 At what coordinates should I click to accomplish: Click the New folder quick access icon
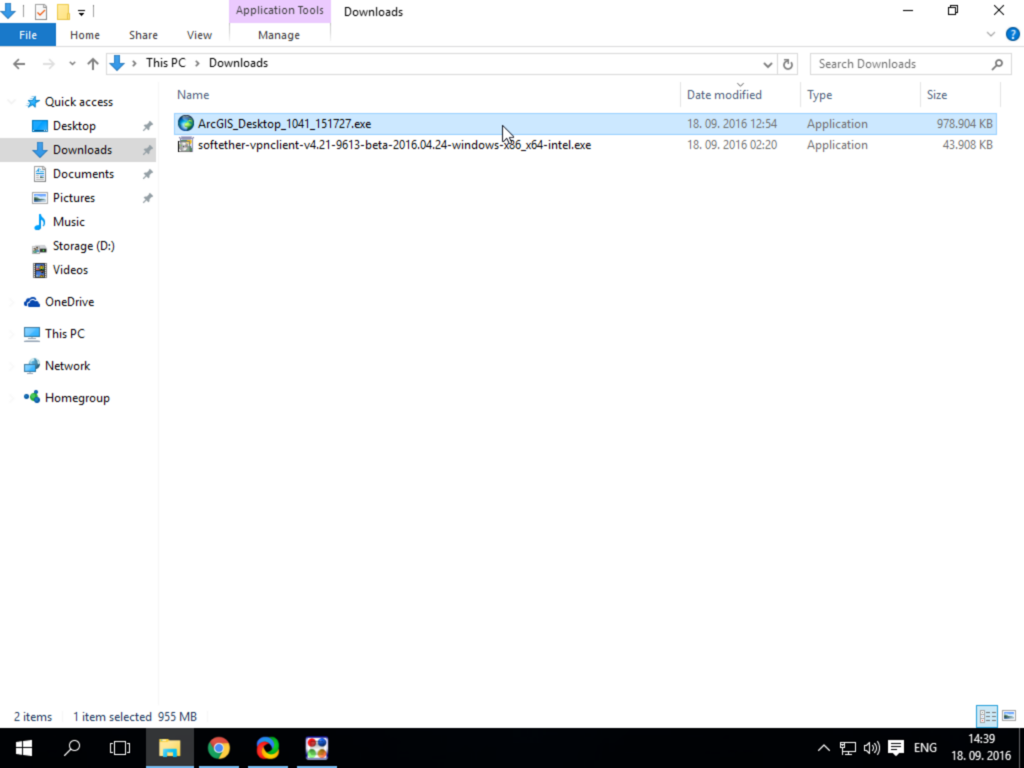[63, 11]
